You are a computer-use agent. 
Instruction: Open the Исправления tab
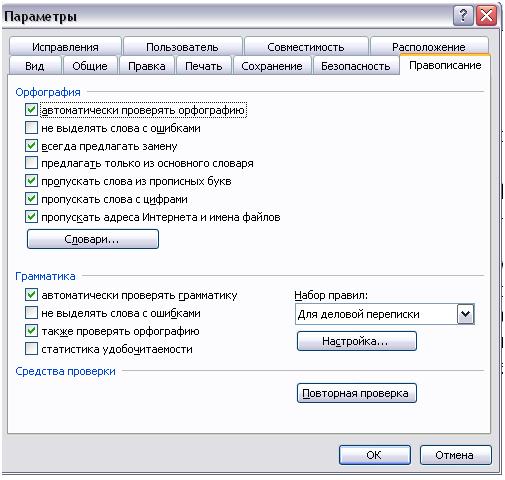point(65,47)
